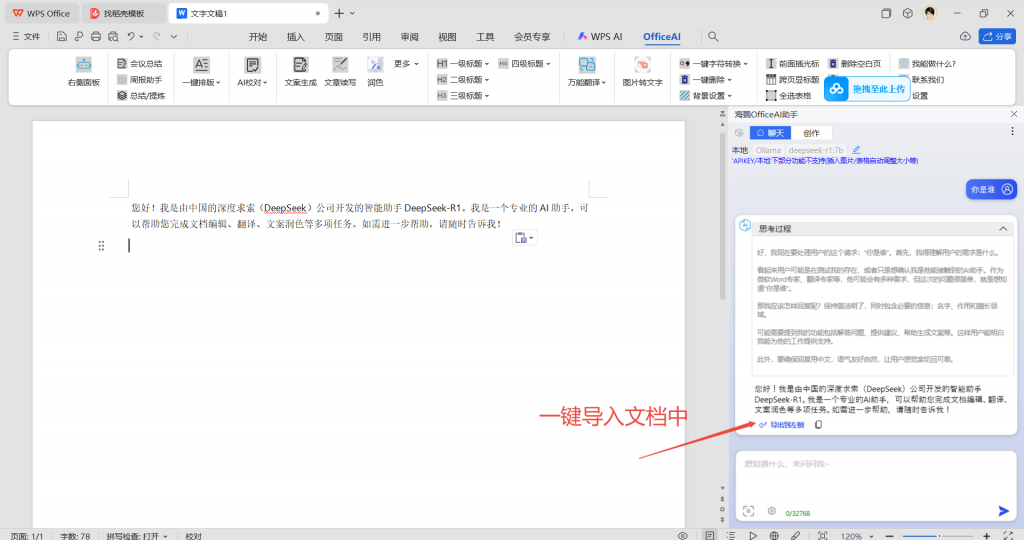Select the 跨页显标题 cross-page heading tool

point(792,80)
